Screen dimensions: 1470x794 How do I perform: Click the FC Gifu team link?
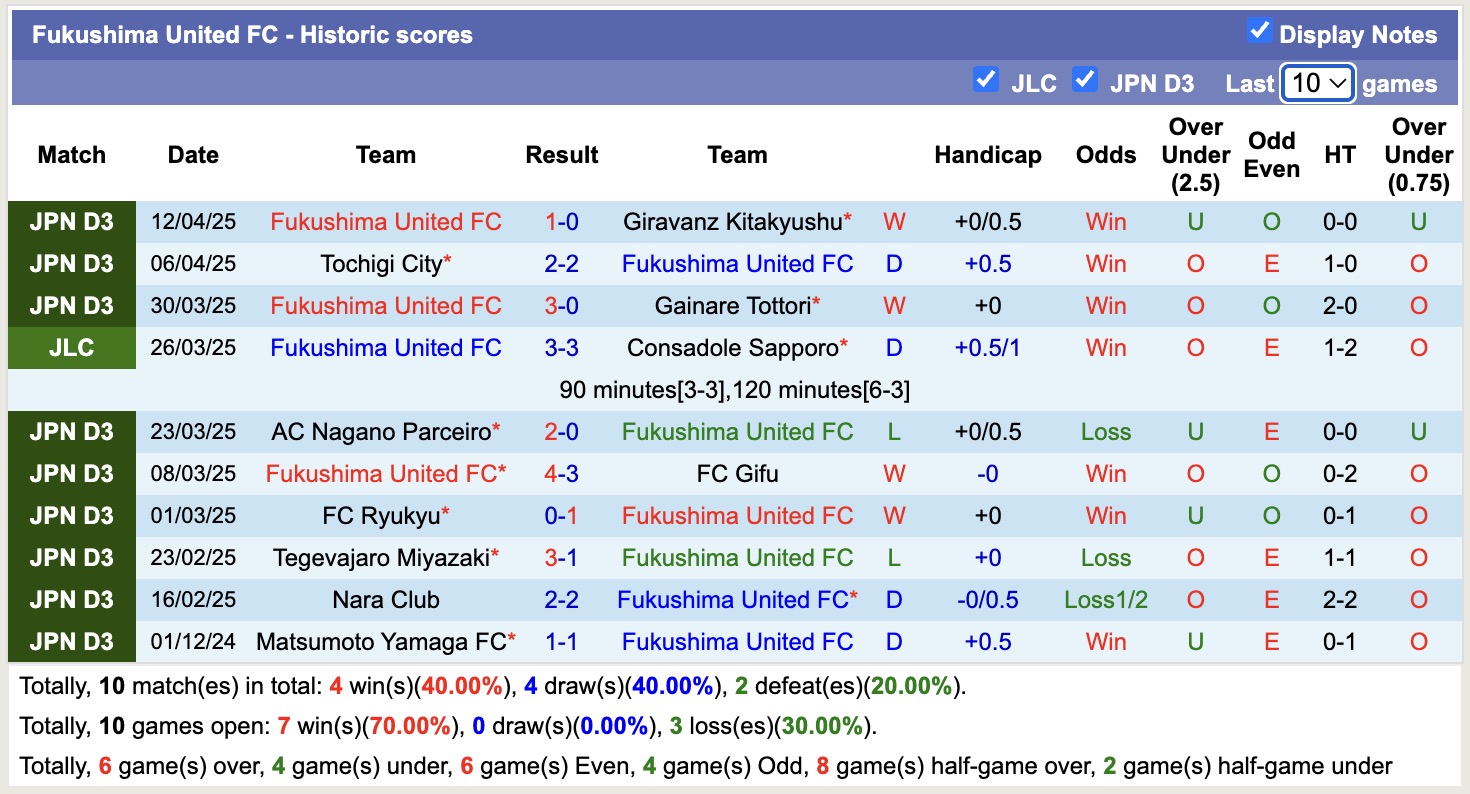pyautogui.click(x=737, y=473)
